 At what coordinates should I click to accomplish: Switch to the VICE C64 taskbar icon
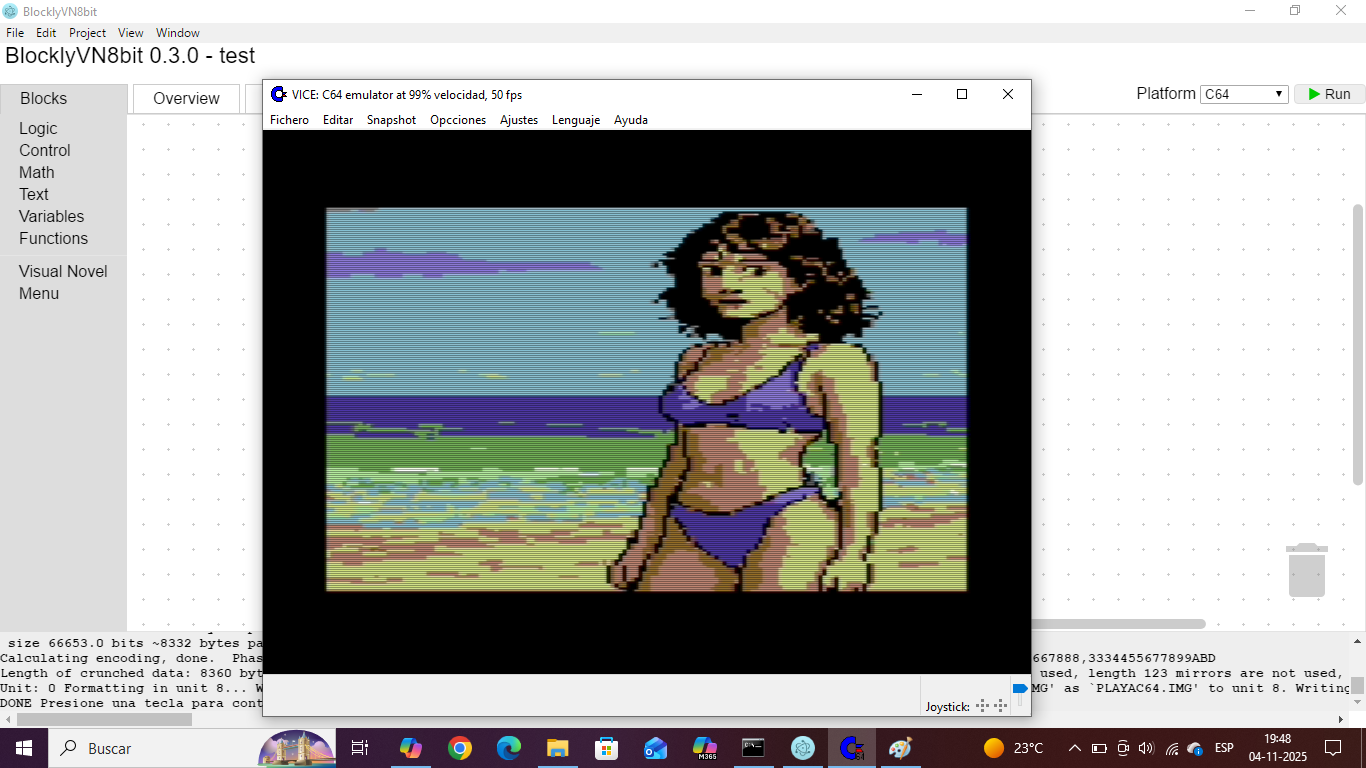pyautogui.click(x=852, y=748)
